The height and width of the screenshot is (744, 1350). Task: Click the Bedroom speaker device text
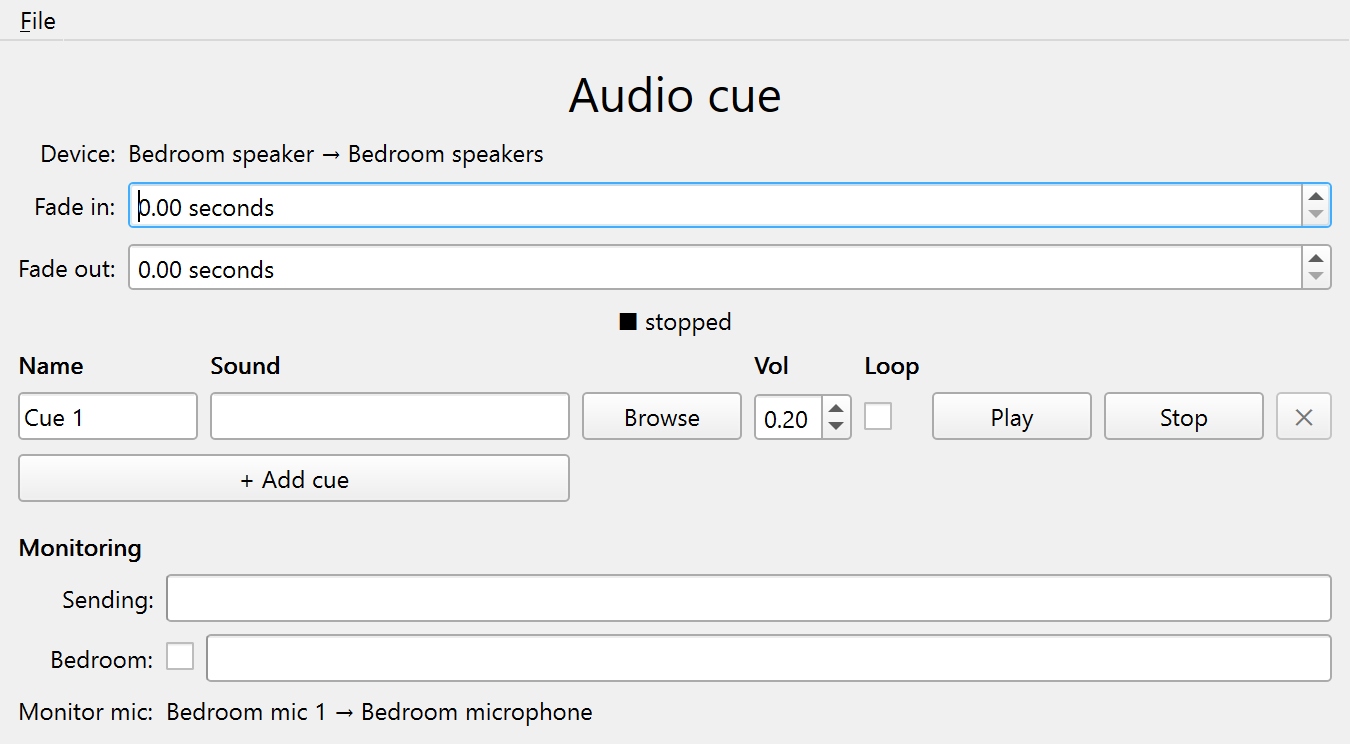336,154
